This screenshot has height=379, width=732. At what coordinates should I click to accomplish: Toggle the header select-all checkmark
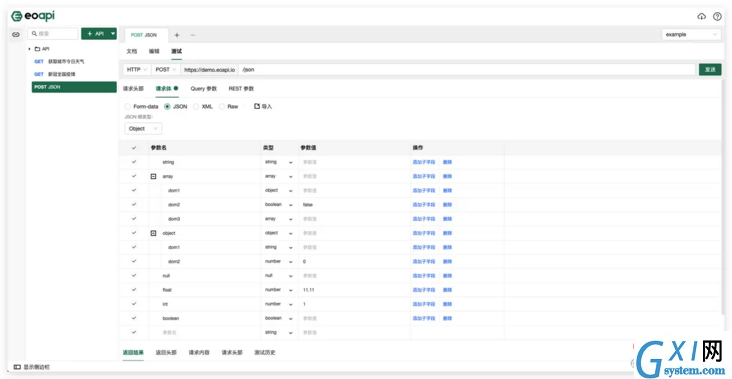pos(134,147)
